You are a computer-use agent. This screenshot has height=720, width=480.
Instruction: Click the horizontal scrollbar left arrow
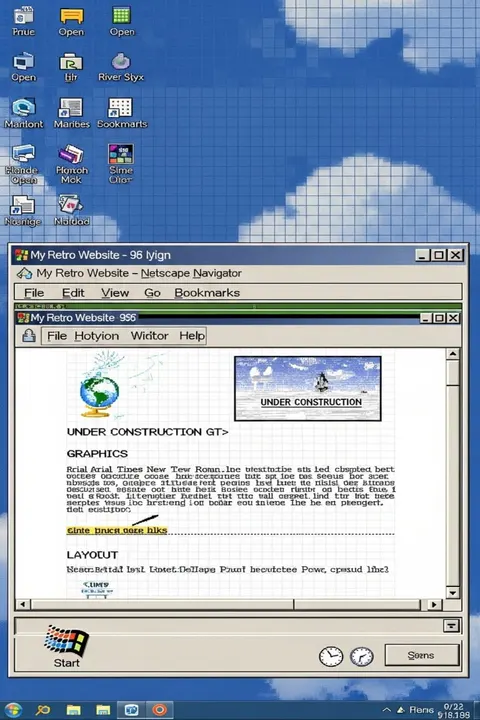(23, 604)
